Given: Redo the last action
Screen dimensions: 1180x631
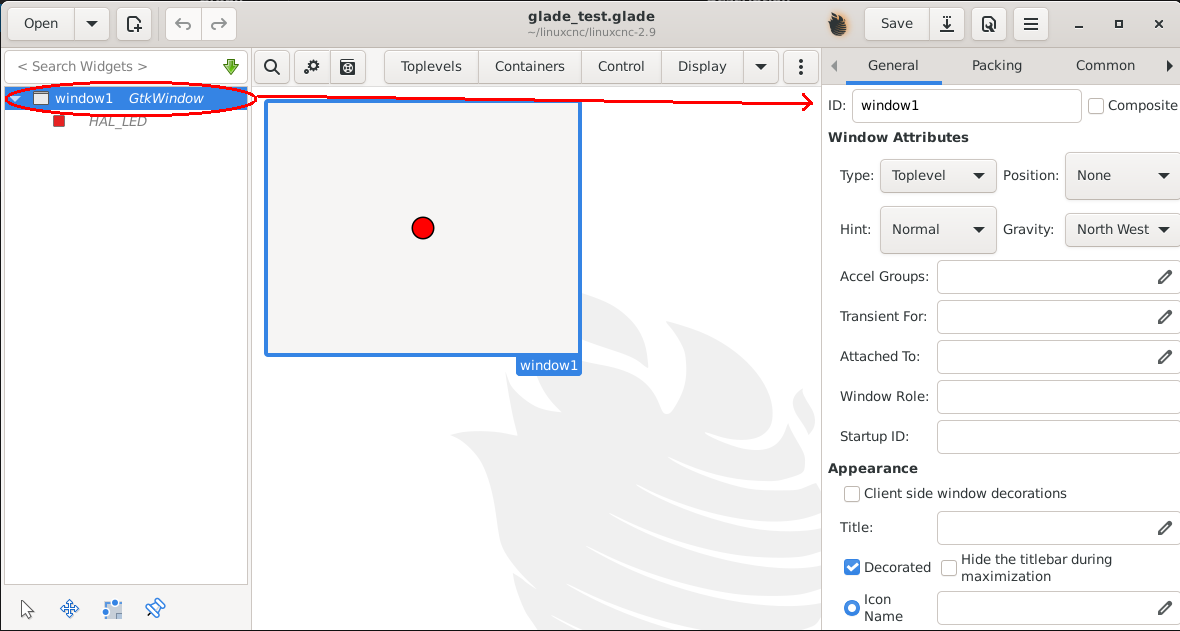Looking at the screenshot, I should click(218, 24).
